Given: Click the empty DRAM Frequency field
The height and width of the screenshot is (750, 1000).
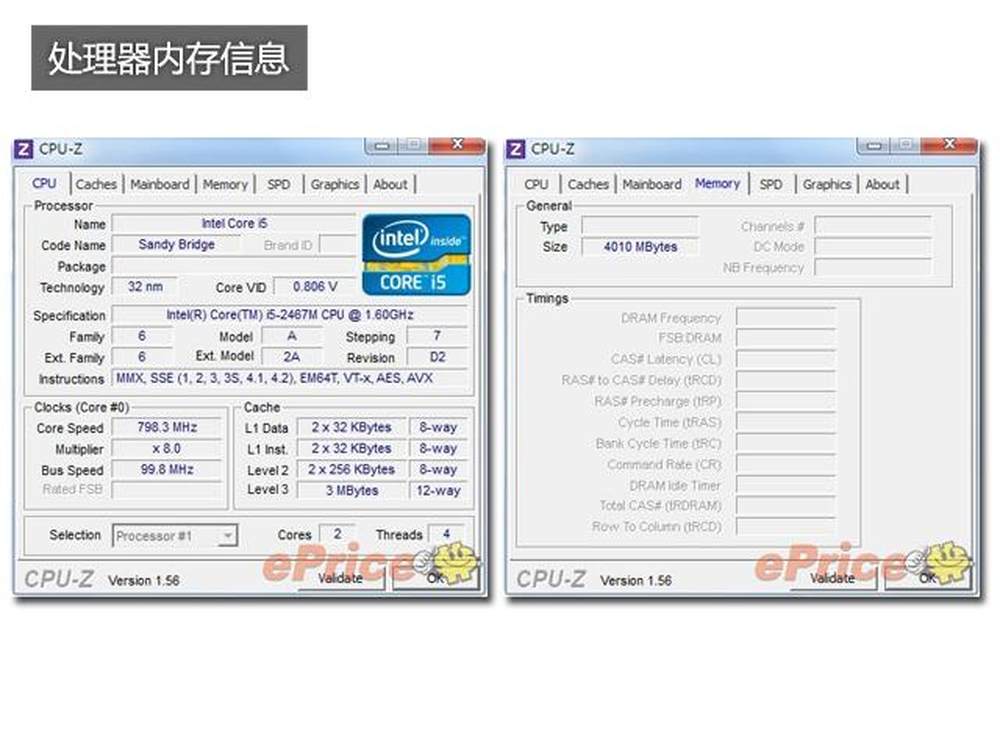Looking at the screenshot, I should click(786, 317).
